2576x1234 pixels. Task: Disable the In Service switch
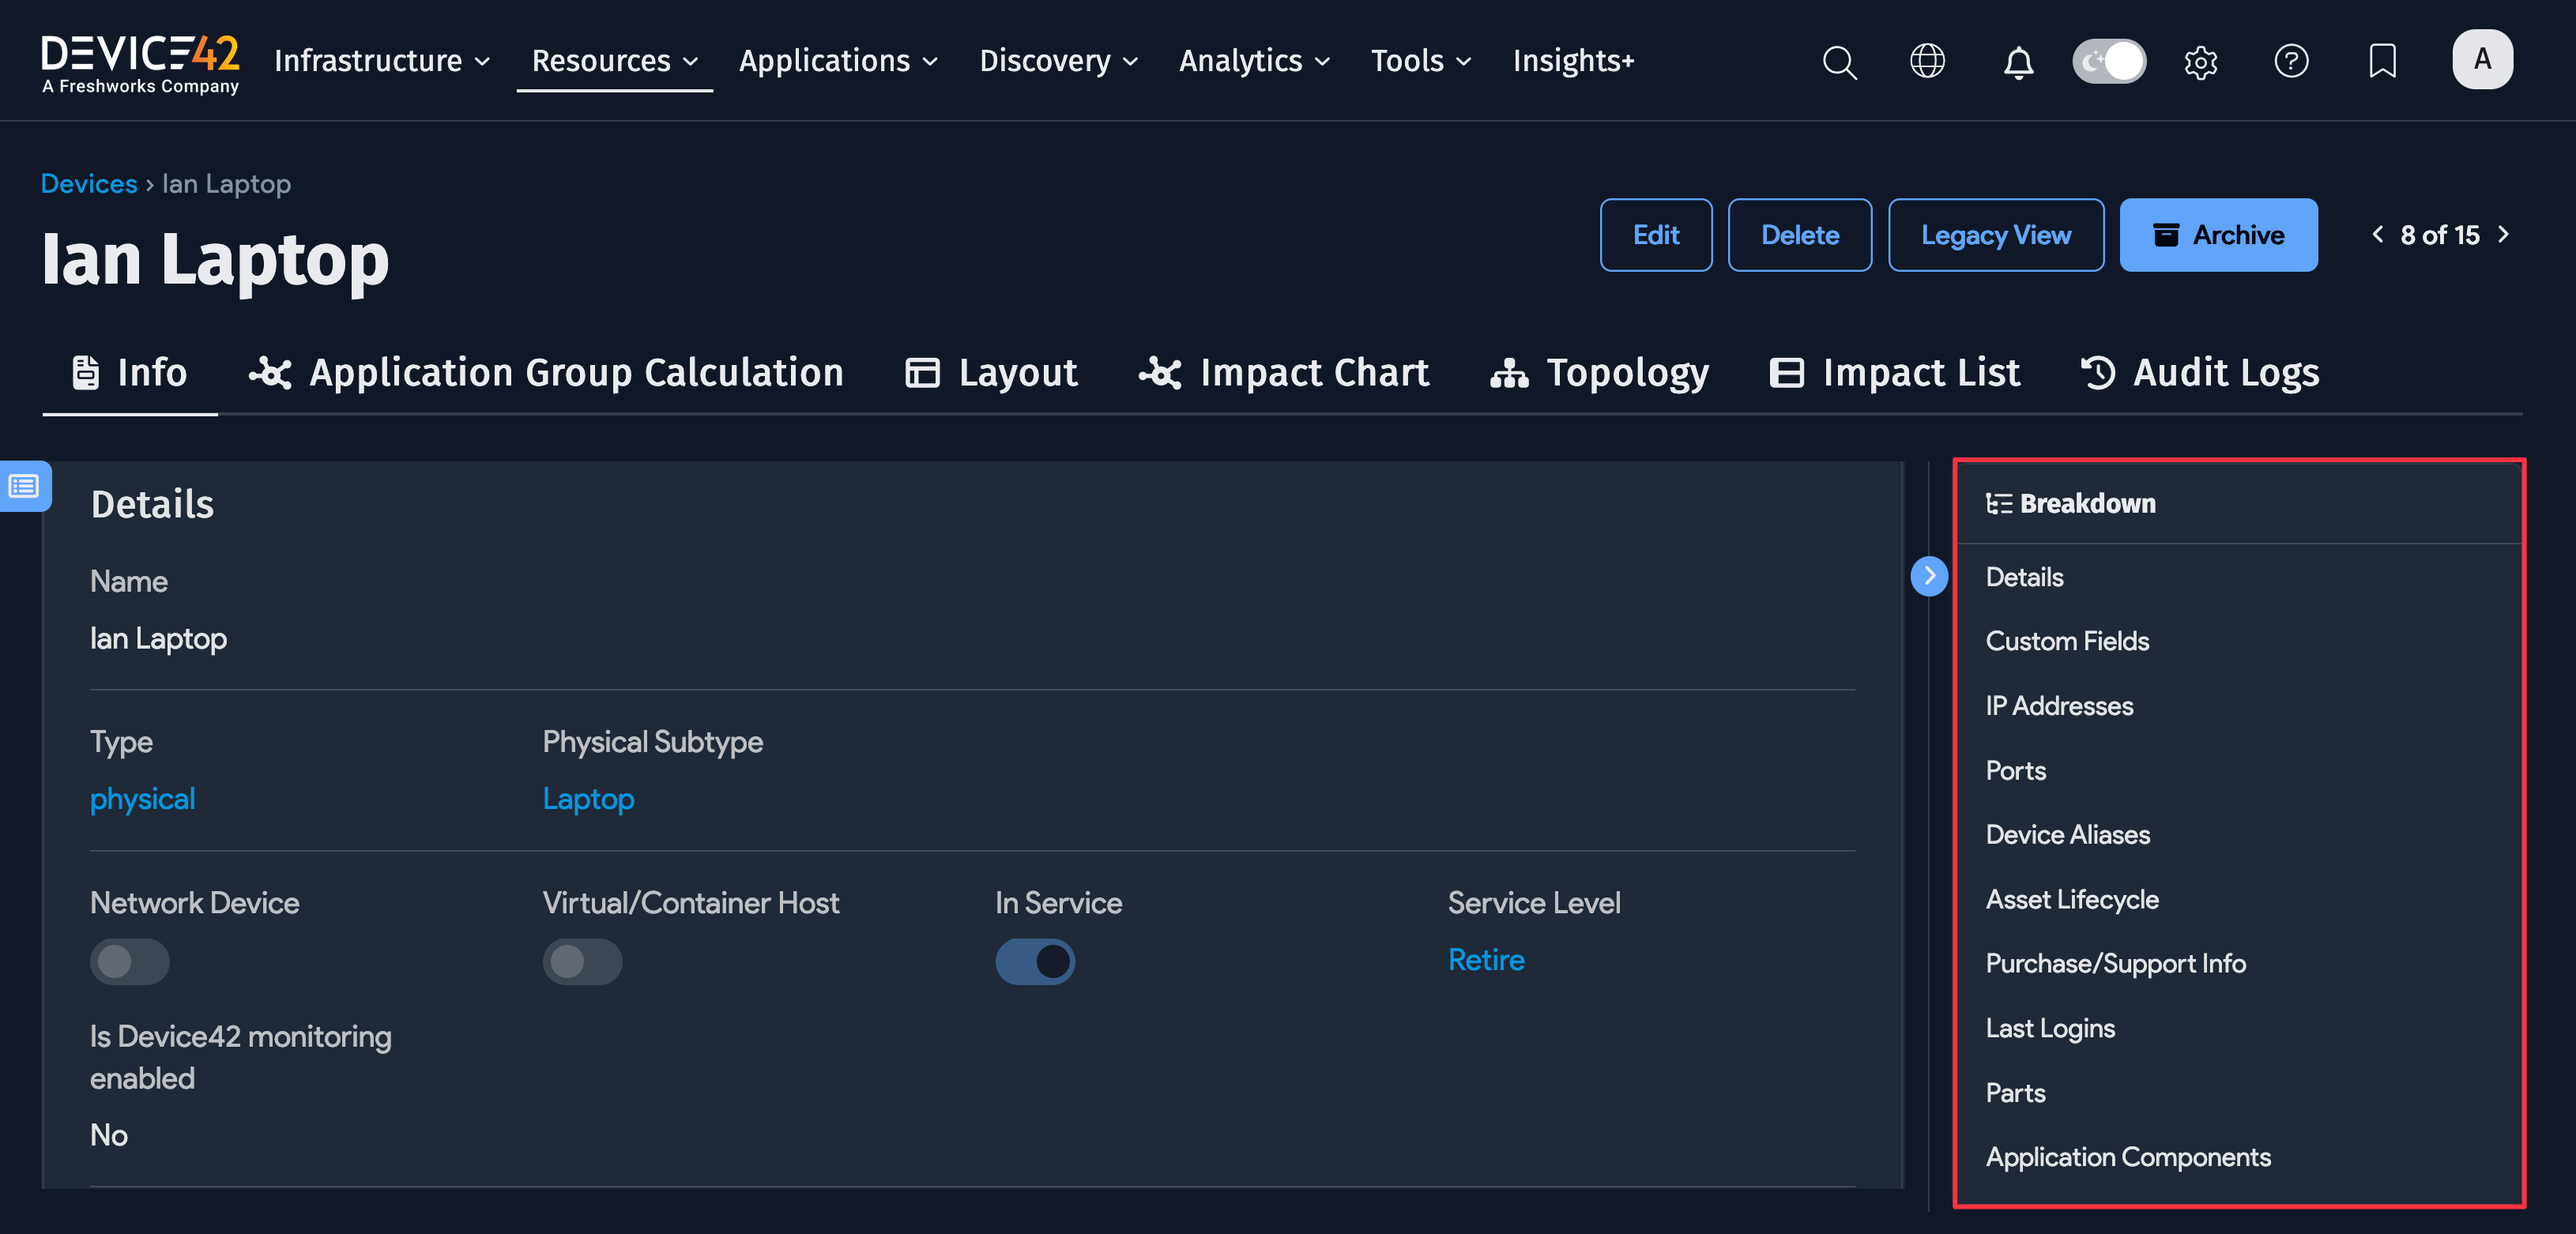coord(1034,961)
